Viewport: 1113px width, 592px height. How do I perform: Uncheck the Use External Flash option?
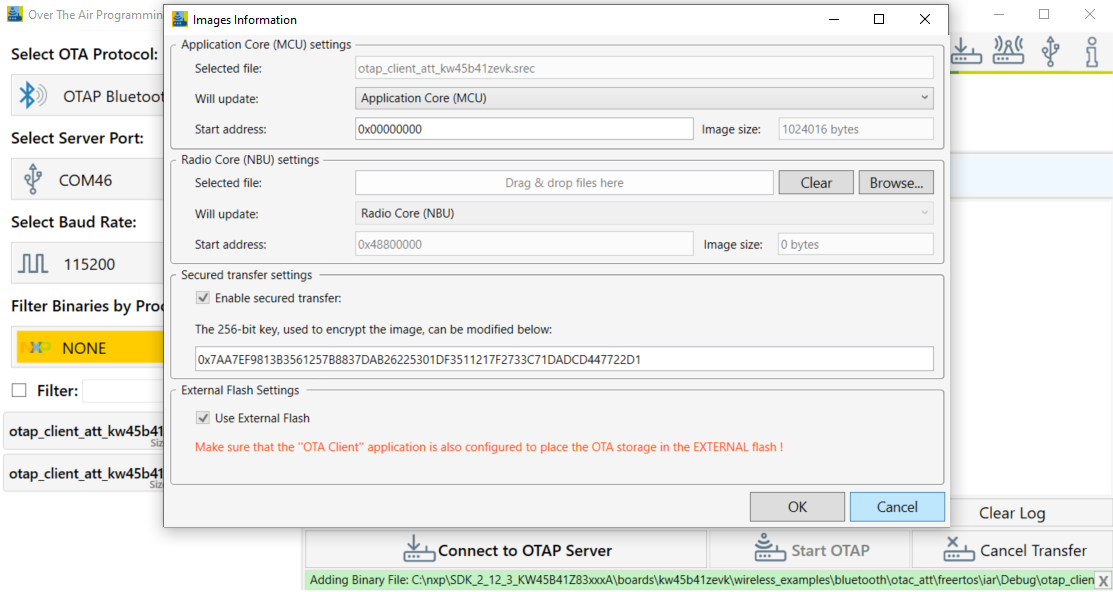[203, 418]
